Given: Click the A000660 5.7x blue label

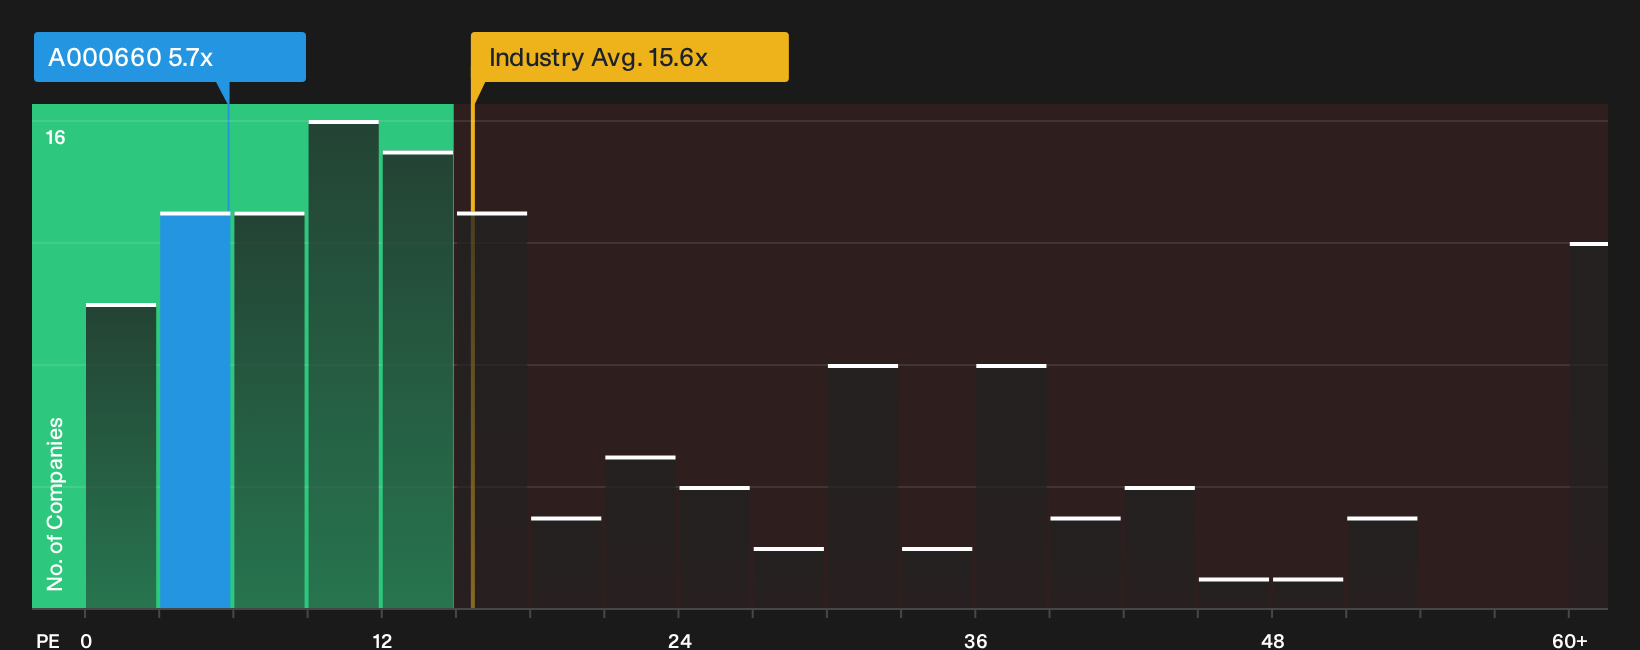Looking at the screenshot, I should tap(170, 57).
